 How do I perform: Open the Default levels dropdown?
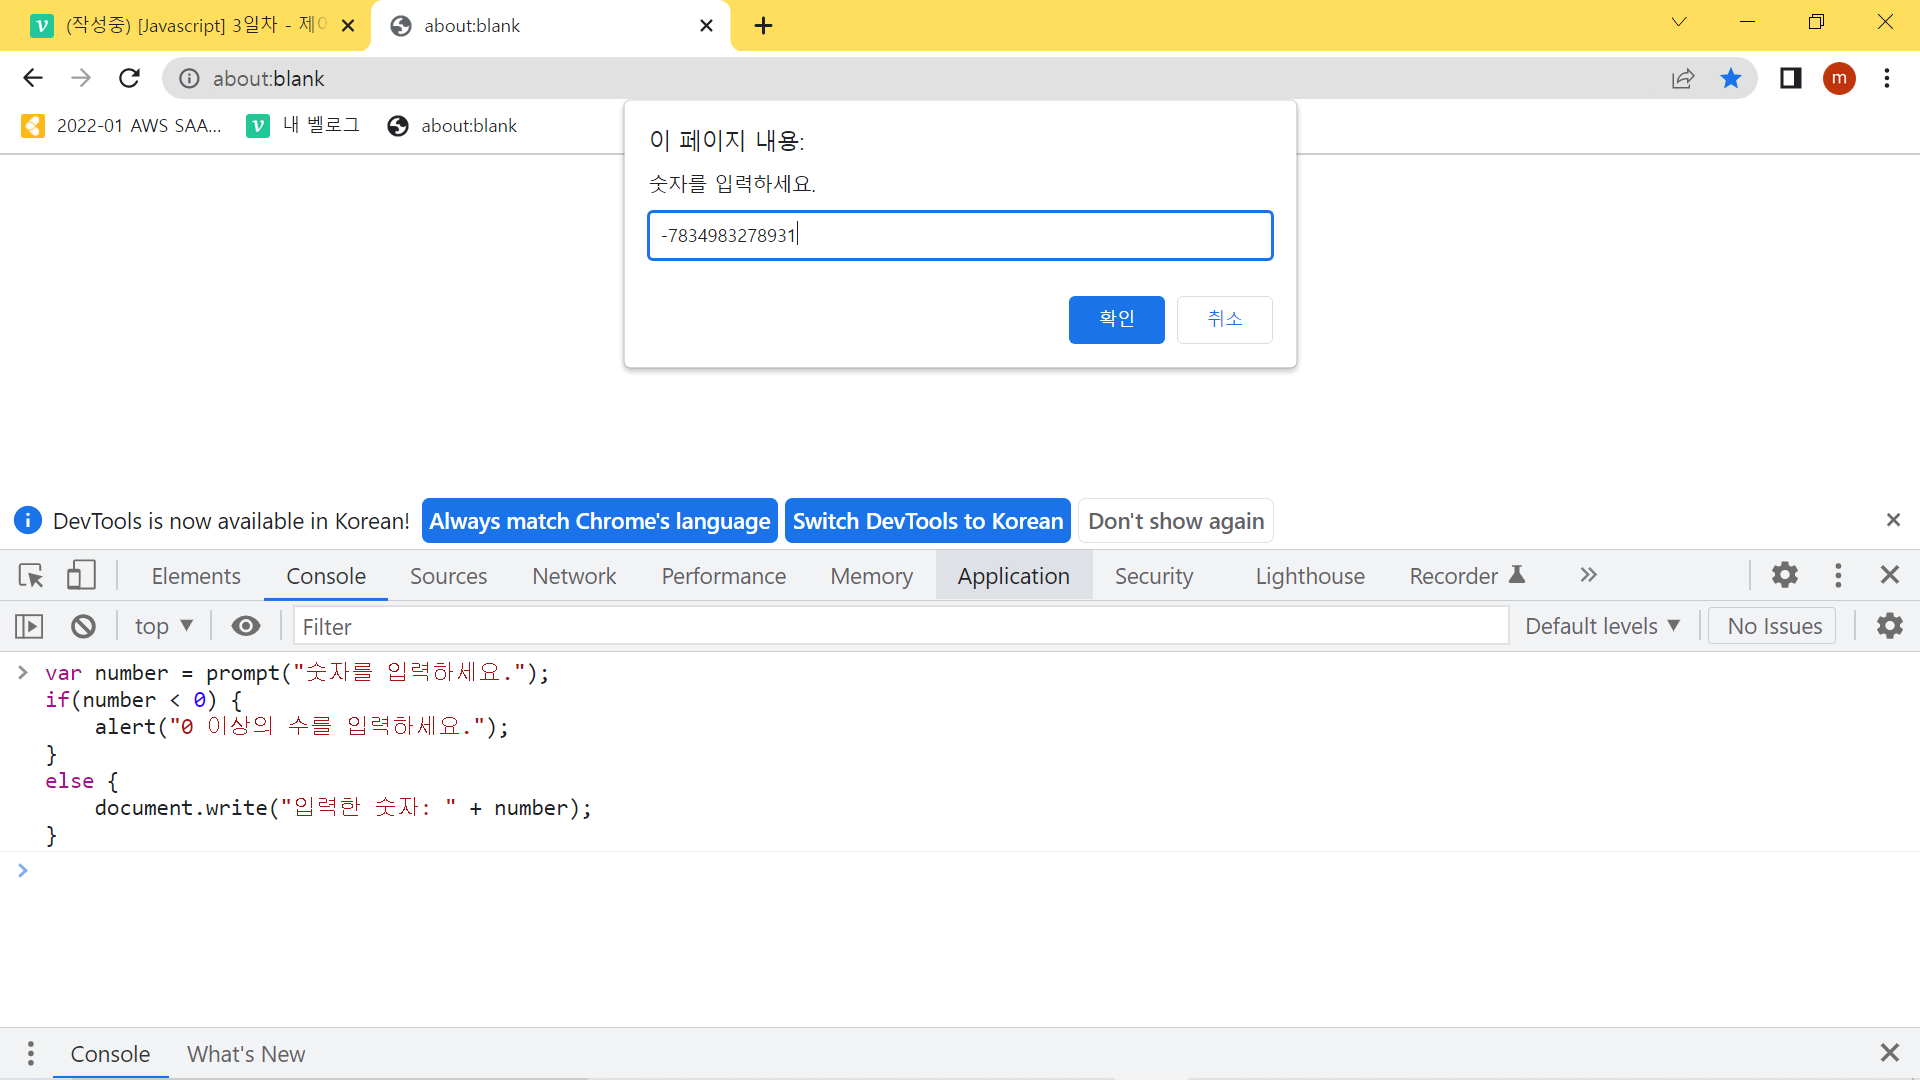click(x=1602, y=627)
